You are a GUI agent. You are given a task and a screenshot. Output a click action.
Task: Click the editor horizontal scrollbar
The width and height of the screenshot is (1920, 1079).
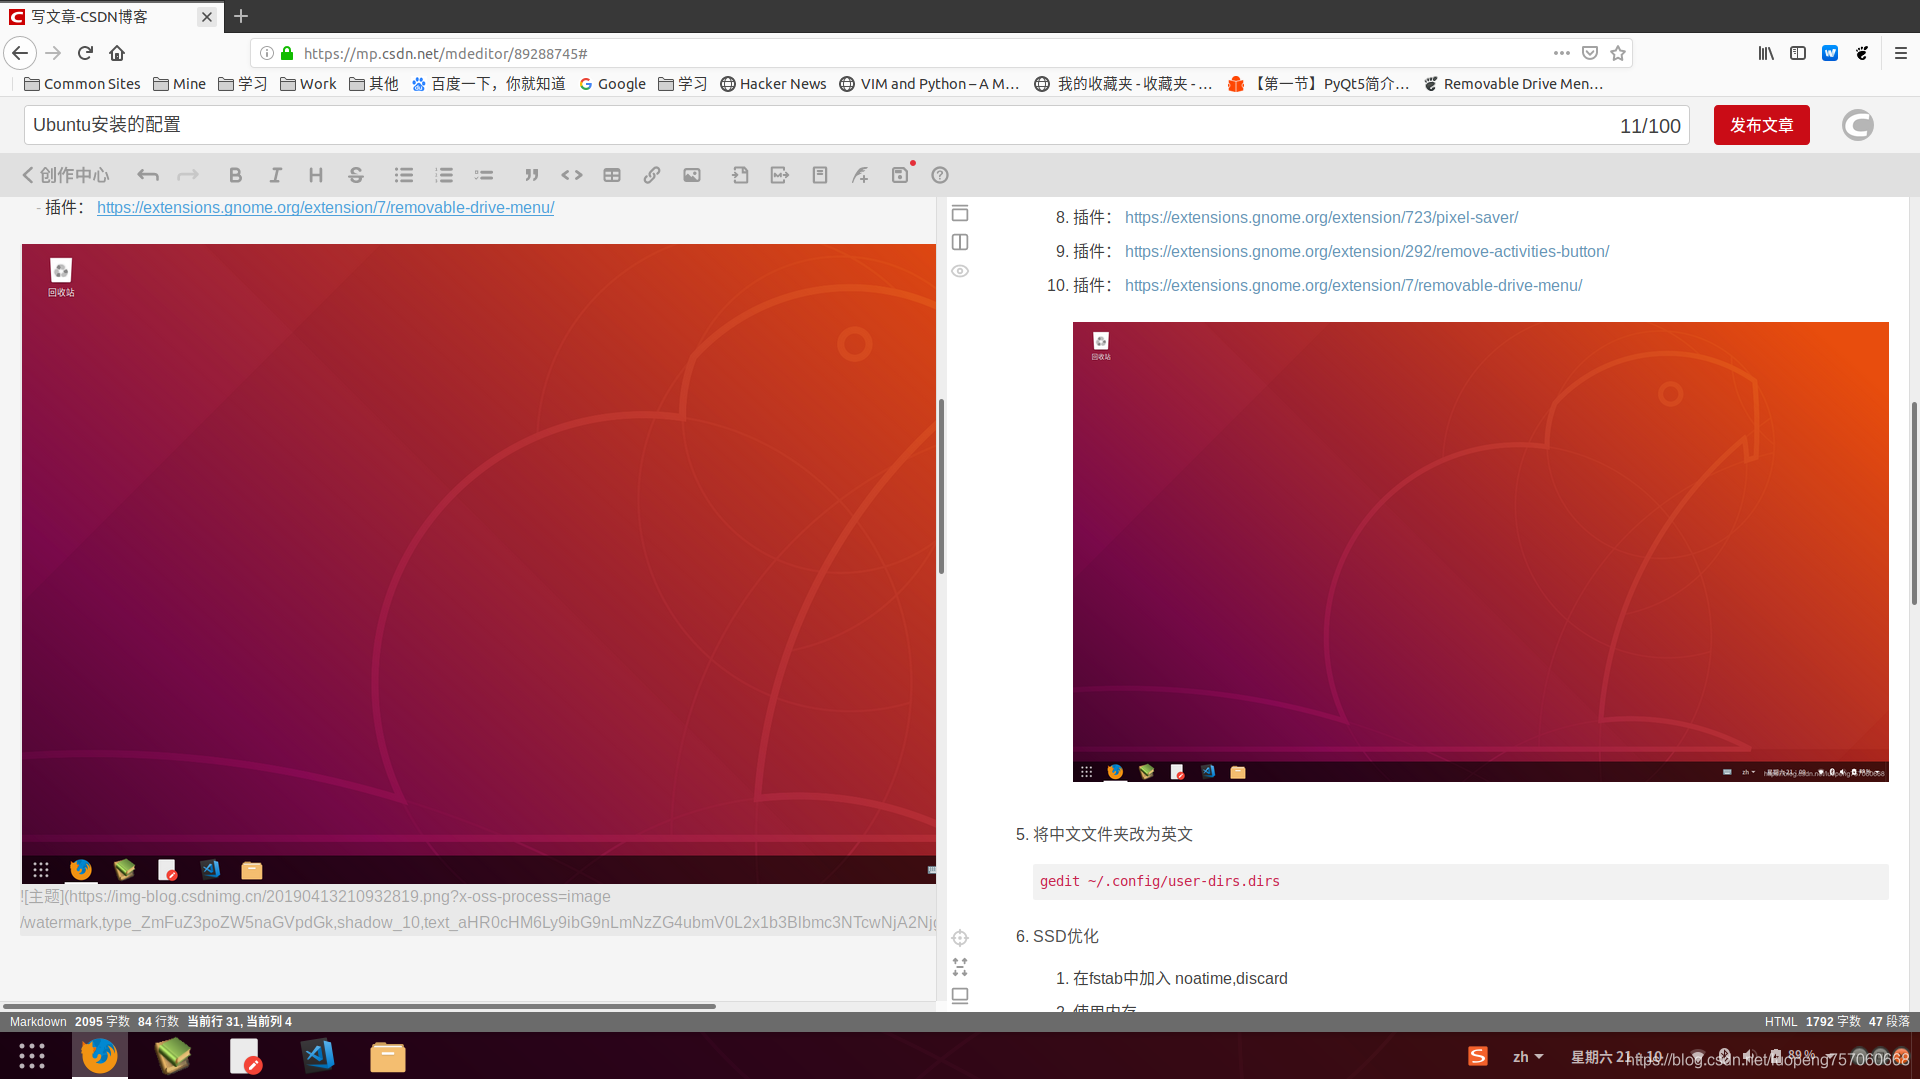(360, 1006)
